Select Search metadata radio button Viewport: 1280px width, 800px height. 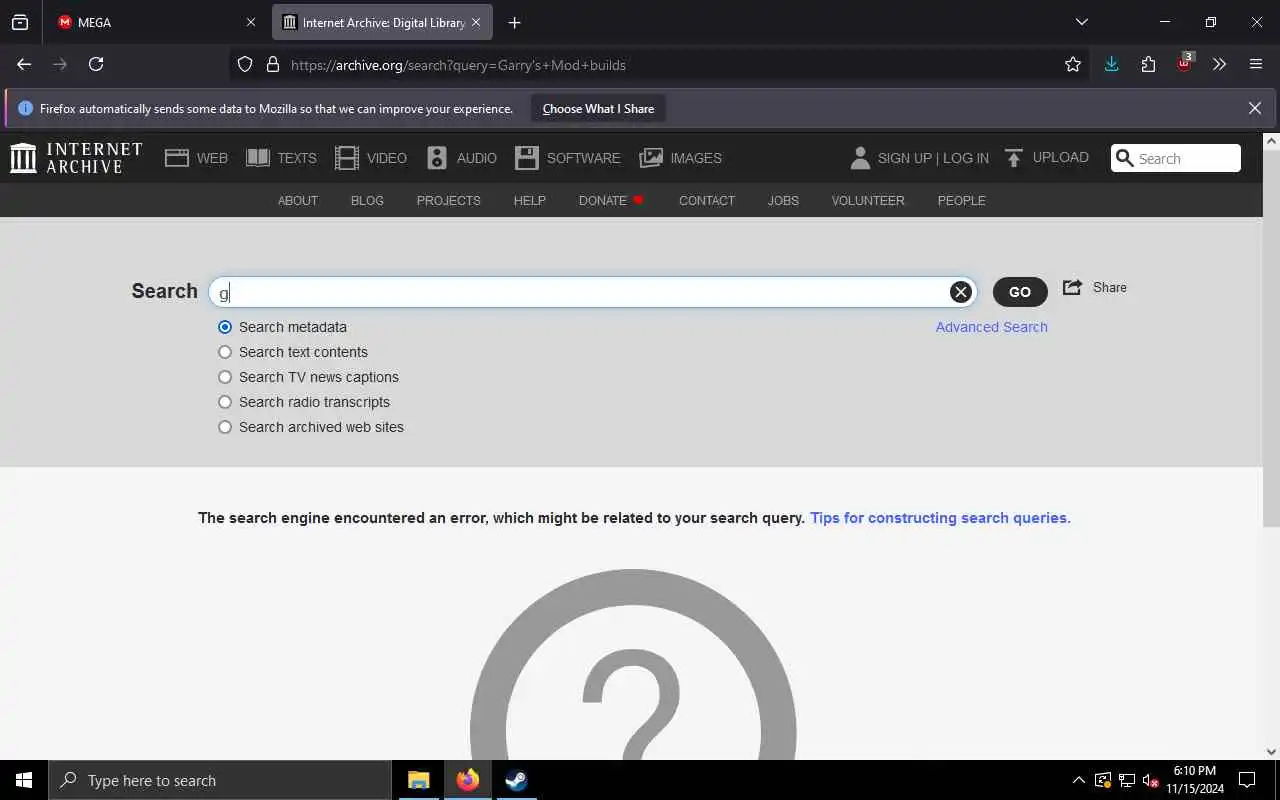pyautogui.click(x=225, y=327)
